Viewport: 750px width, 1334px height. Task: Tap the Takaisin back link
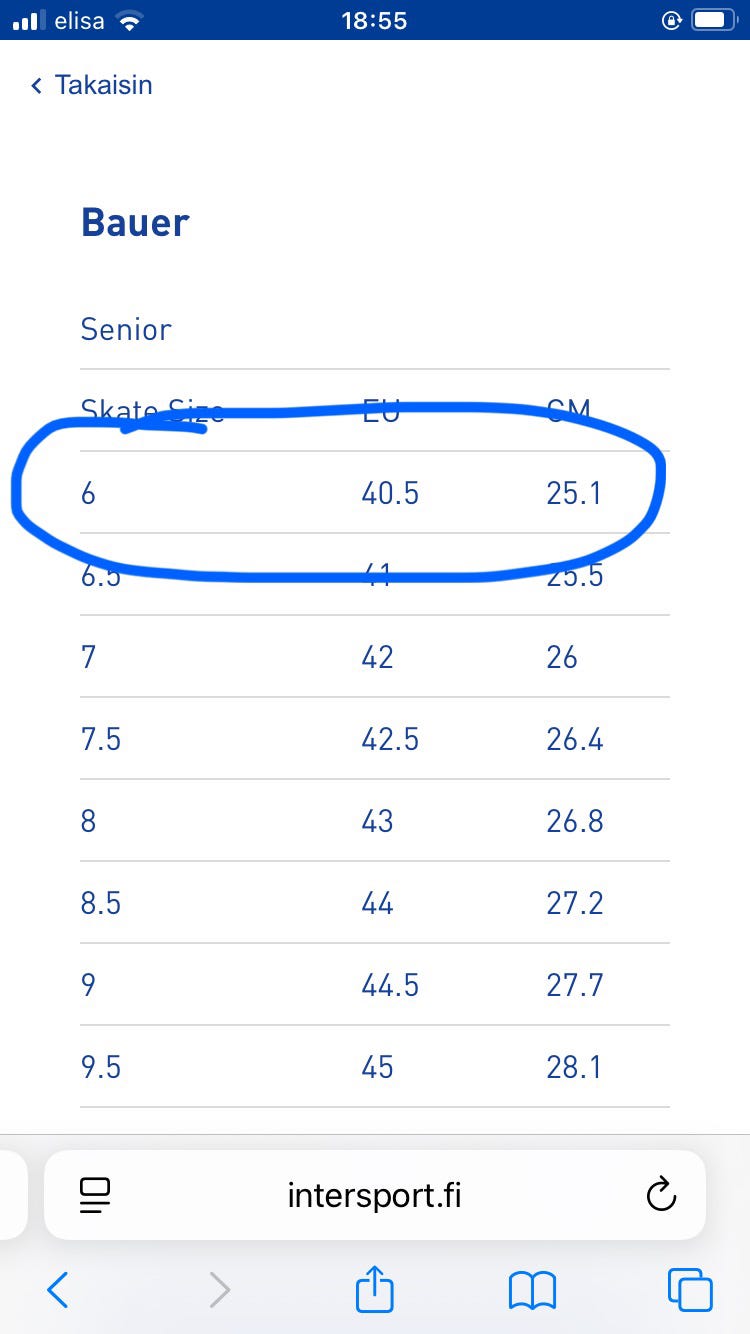(92, 85)
